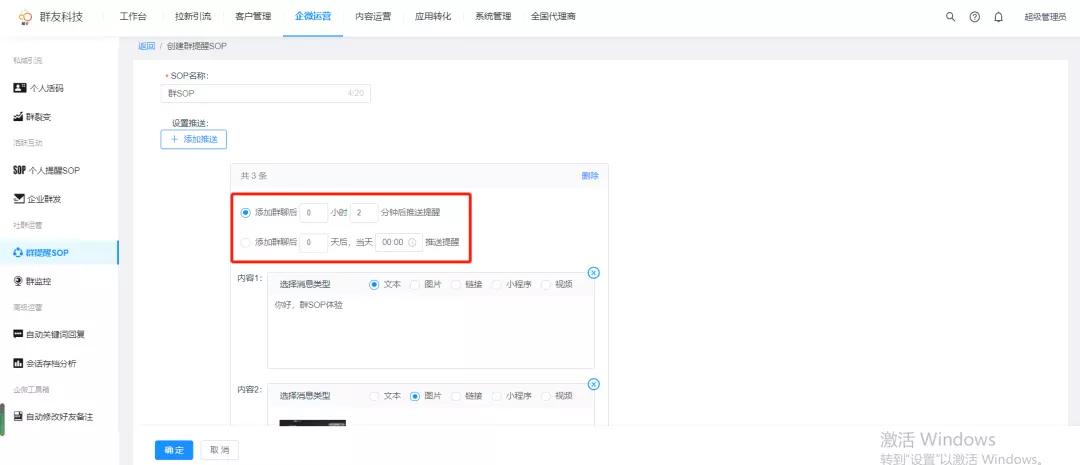Viewport: 1080px width, 465px height.
Task: Select 文本 message type for 内容1
Action: pos(374,284)
